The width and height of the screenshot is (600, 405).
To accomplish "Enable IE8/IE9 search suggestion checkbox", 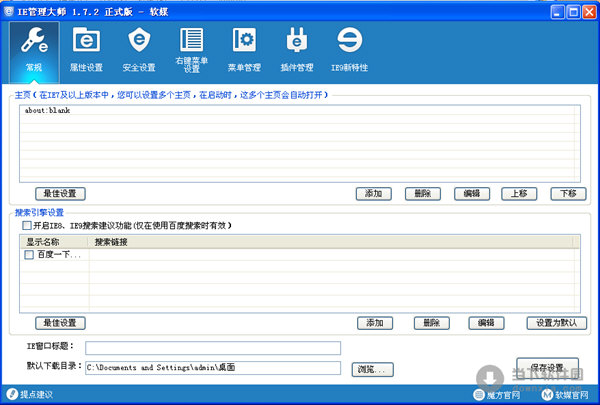I will click(27, 225).
